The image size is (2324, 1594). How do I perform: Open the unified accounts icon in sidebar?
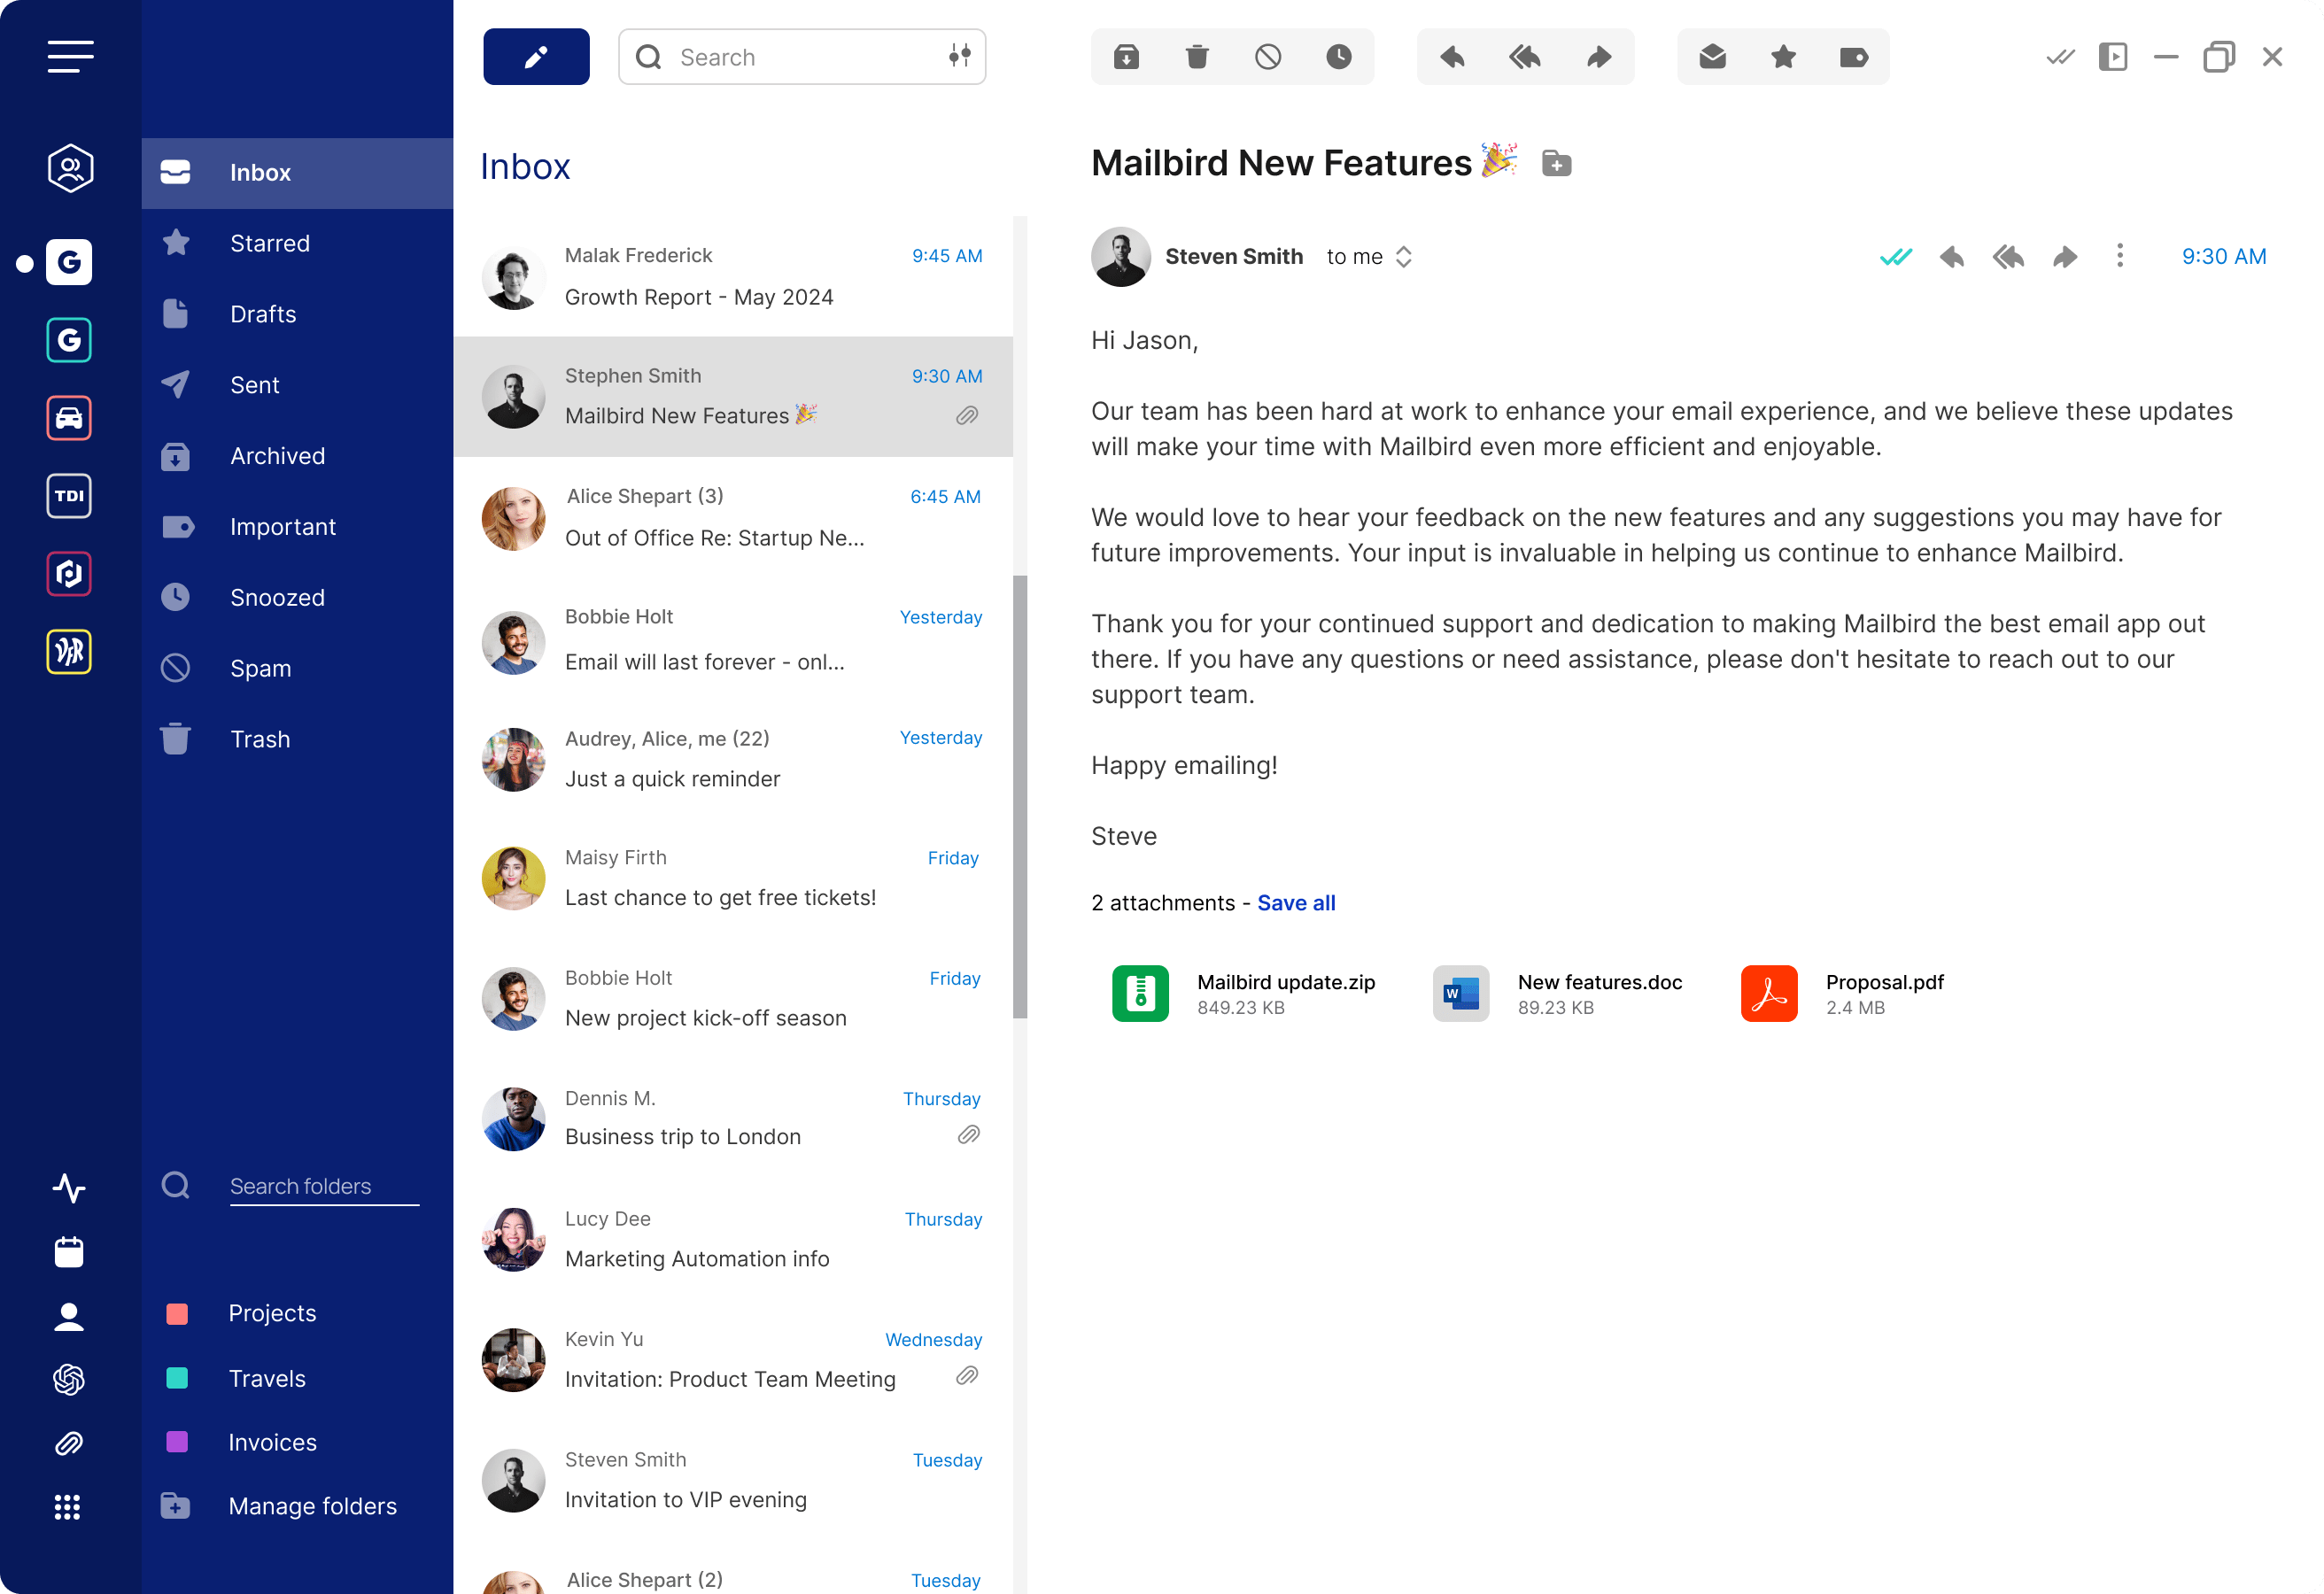point(70,168)
